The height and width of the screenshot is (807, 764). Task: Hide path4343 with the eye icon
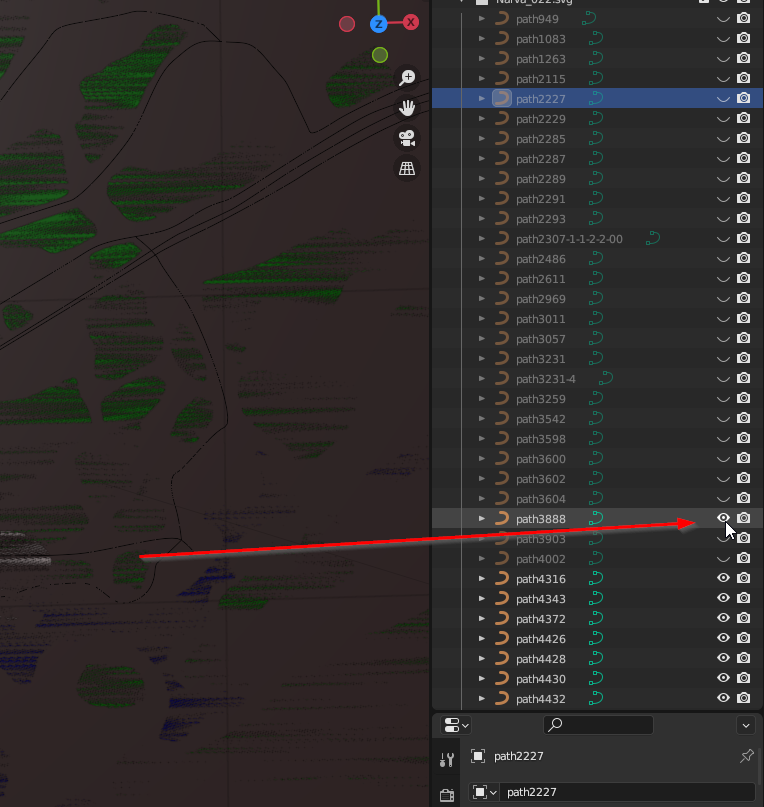coord(723,598)
